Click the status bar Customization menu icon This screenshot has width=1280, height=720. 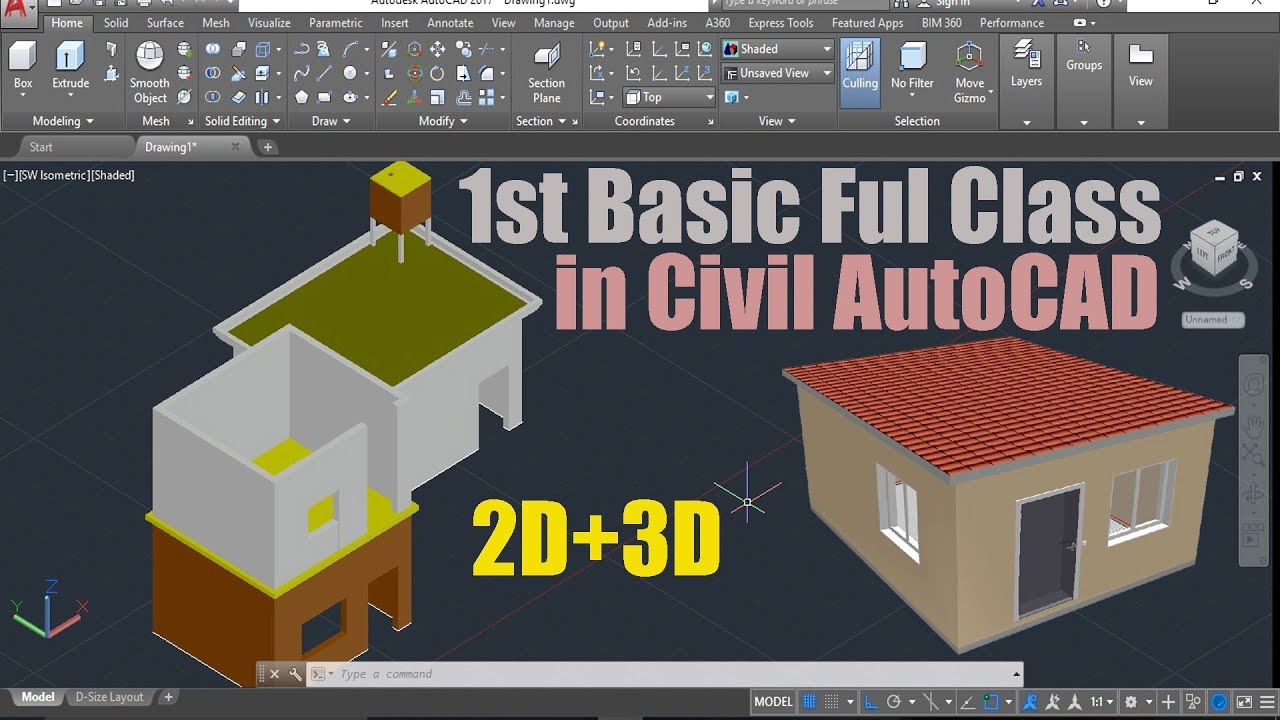coord(1267,702)
